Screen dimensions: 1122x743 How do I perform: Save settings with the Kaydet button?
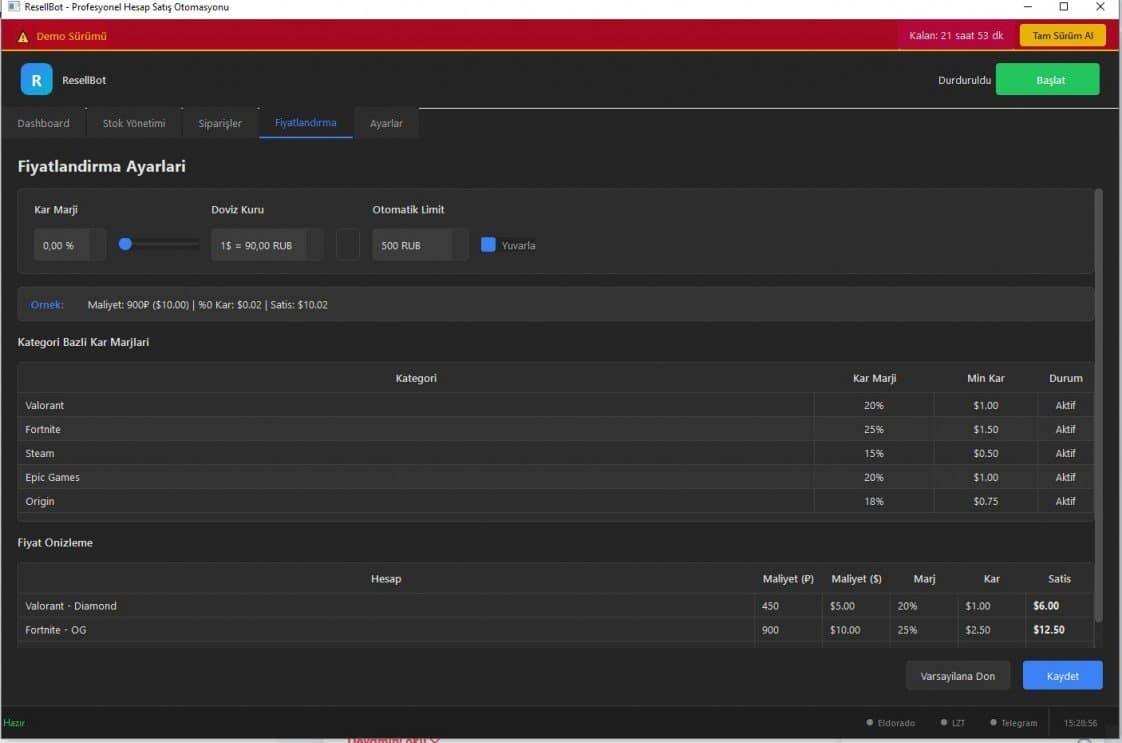1063,676
